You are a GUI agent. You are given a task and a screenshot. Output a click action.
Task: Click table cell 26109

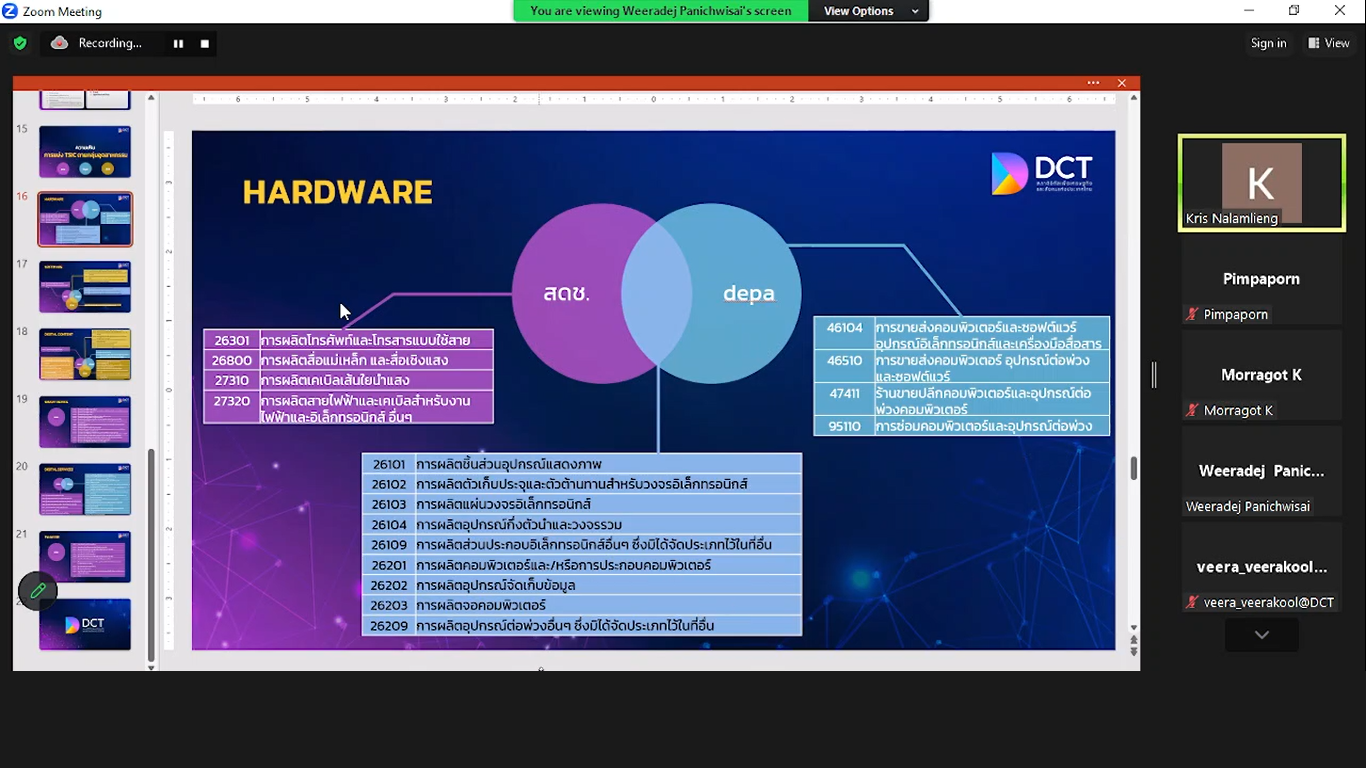click(x=388, y=544)
